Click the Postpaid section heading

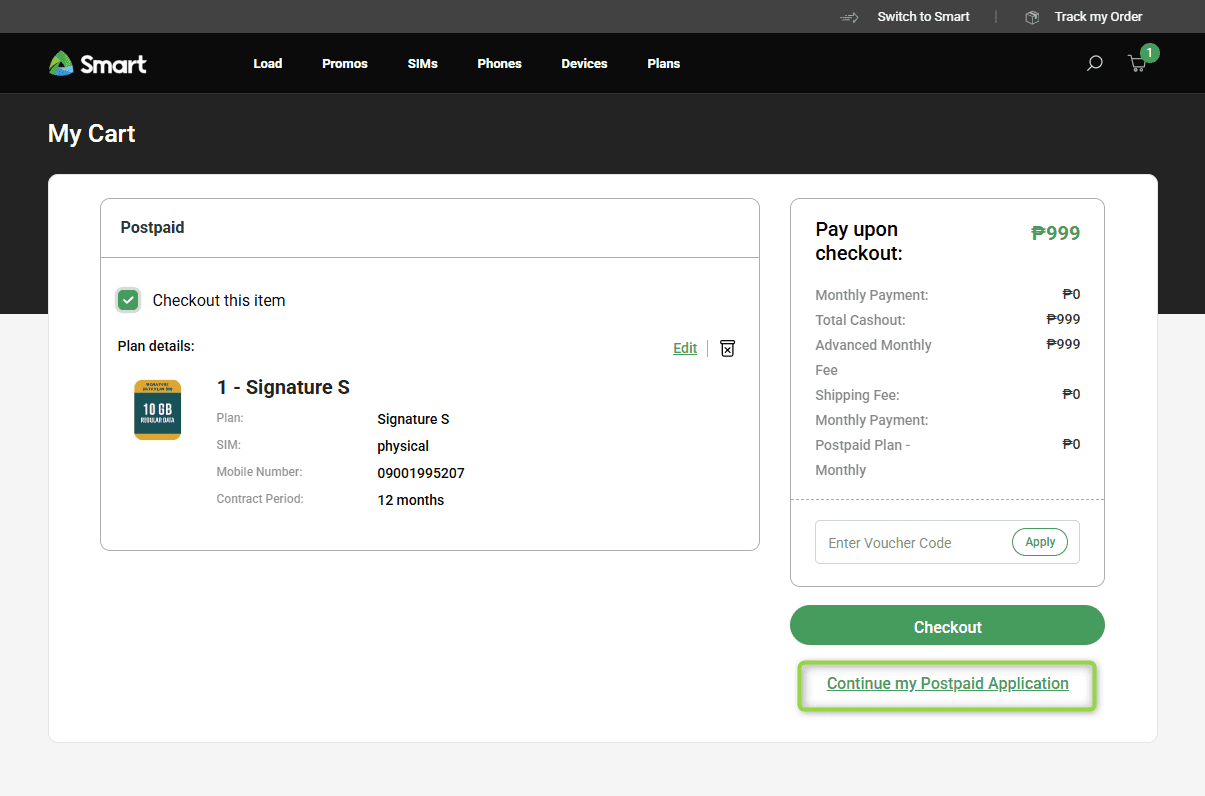153,227
